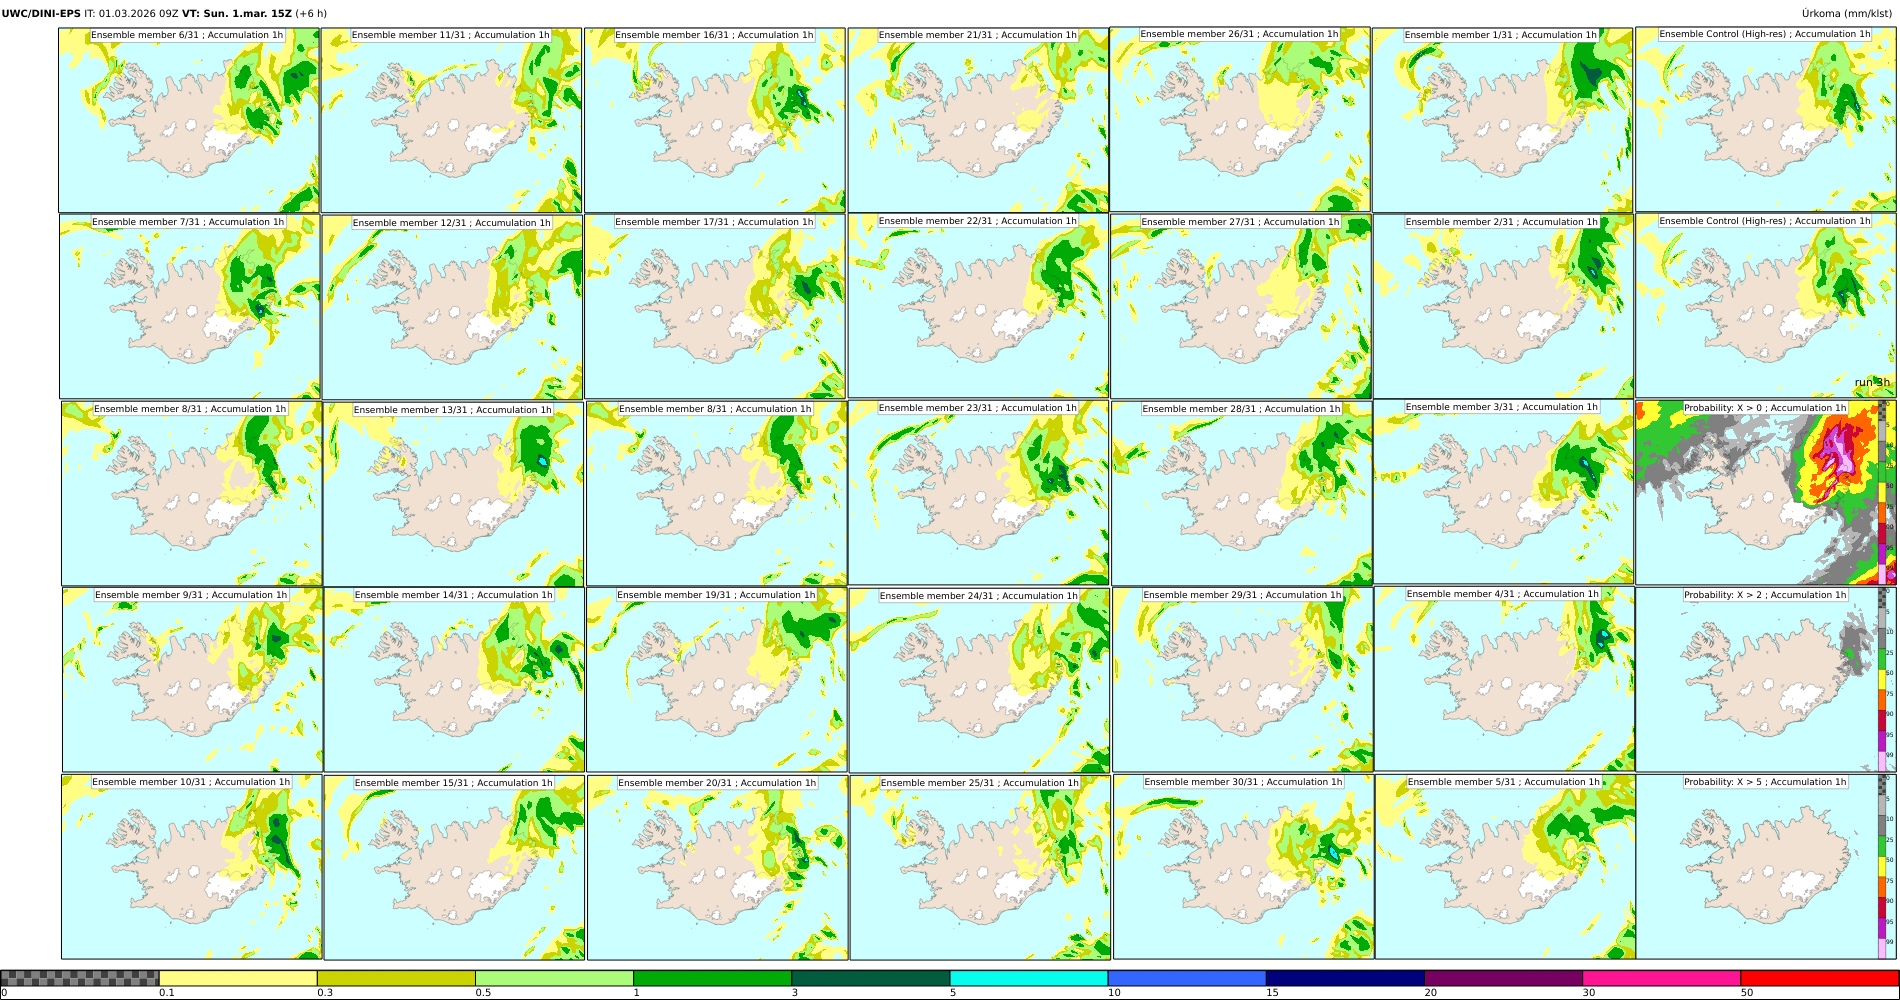This screenshot has height=1000, width=1900.
Task: Pick the olive 0.3–0.5 legend swatch
Action: click(x=396, y=978)
